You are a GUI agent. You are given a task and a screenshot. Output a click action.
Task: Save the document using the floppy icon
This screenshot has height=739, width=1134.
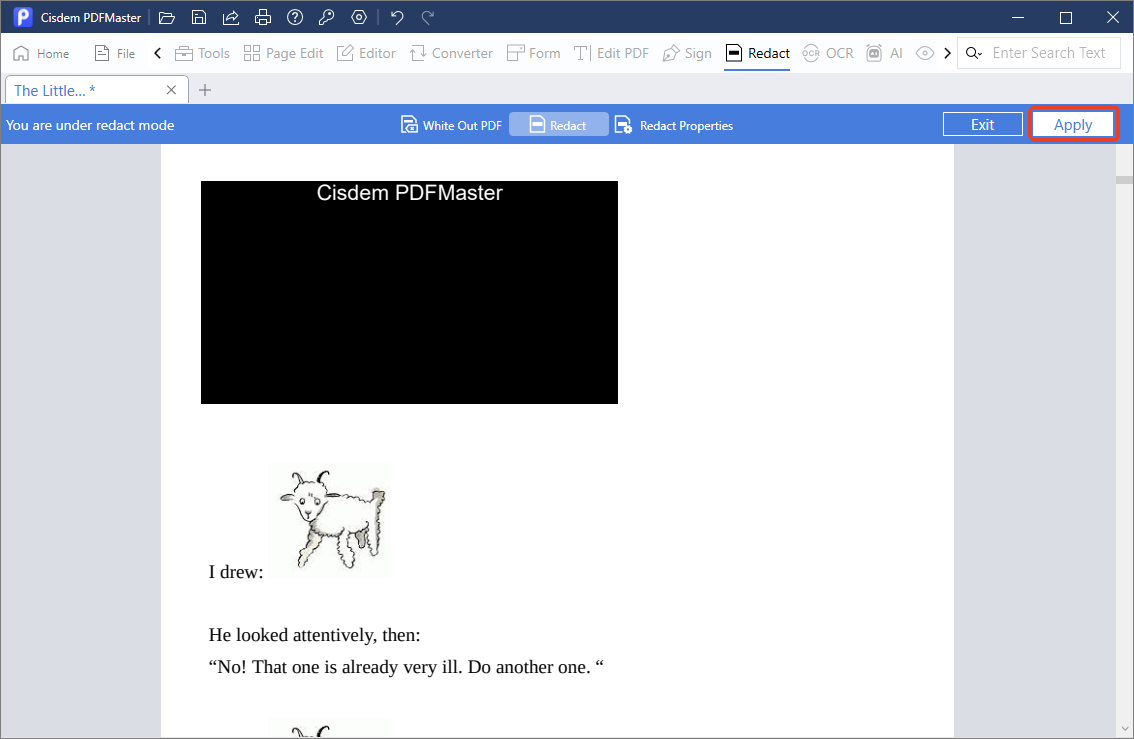tap(199, 17)
